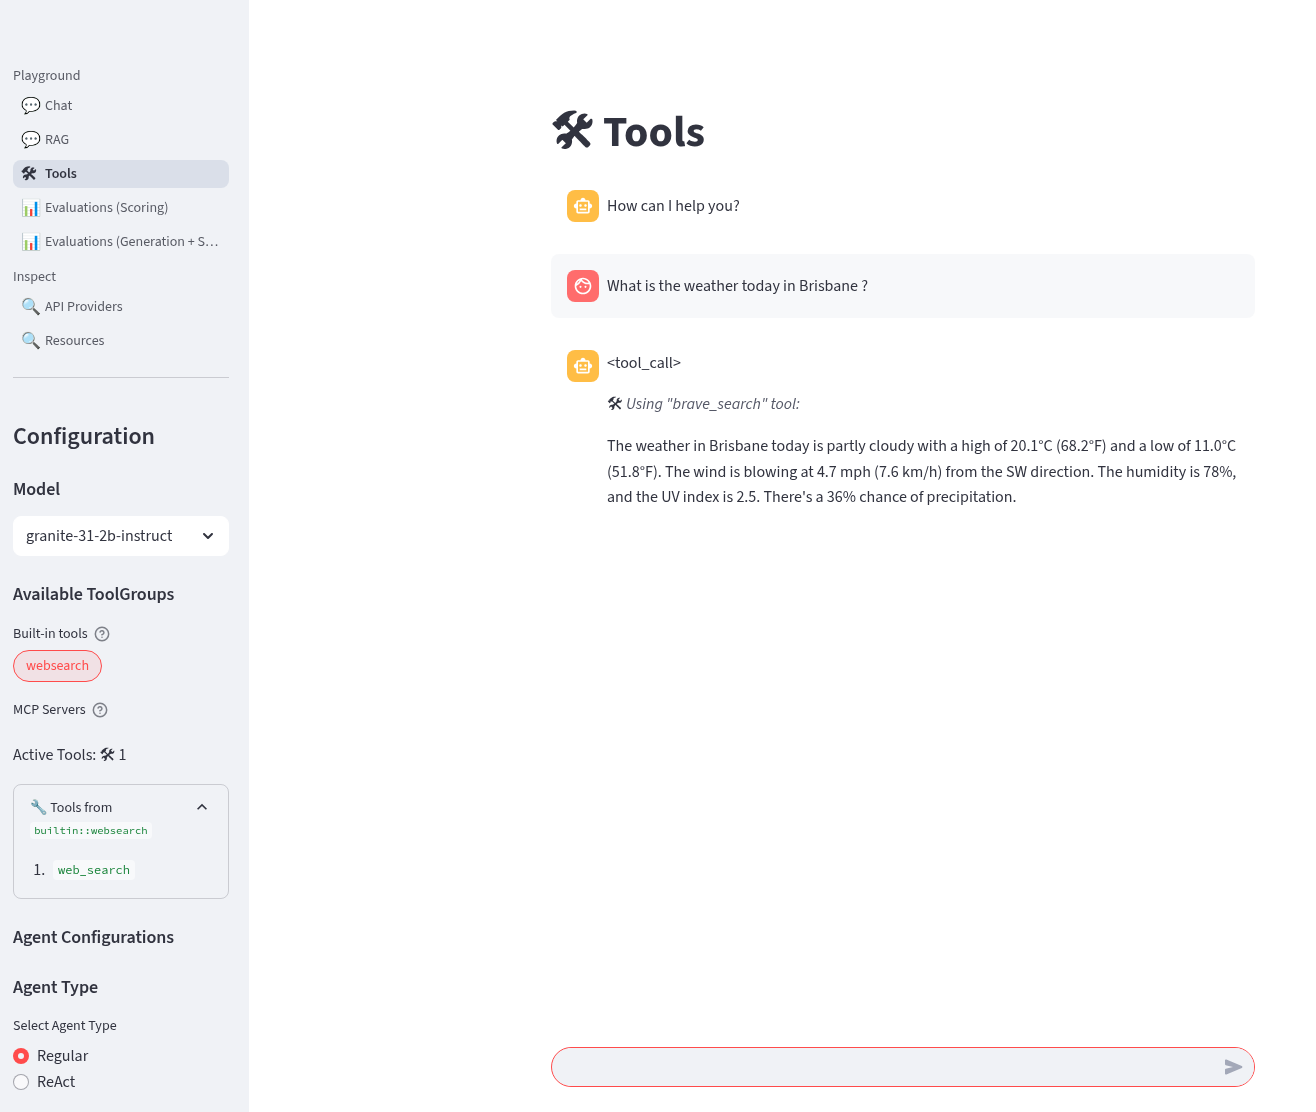Click the Active Tools count icon
The height and width of the screenshot is (1112, 1316).
[108, 755]
